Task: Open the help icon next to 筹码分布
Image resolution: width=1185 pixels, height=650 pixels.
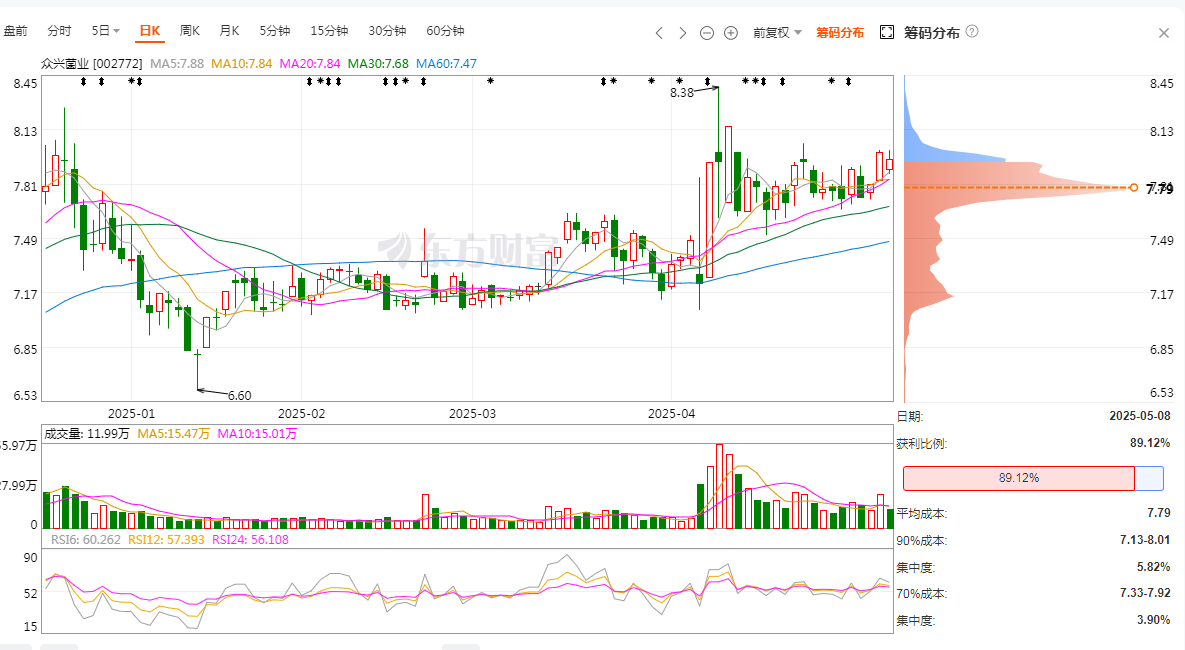Action: coord(972,32)
